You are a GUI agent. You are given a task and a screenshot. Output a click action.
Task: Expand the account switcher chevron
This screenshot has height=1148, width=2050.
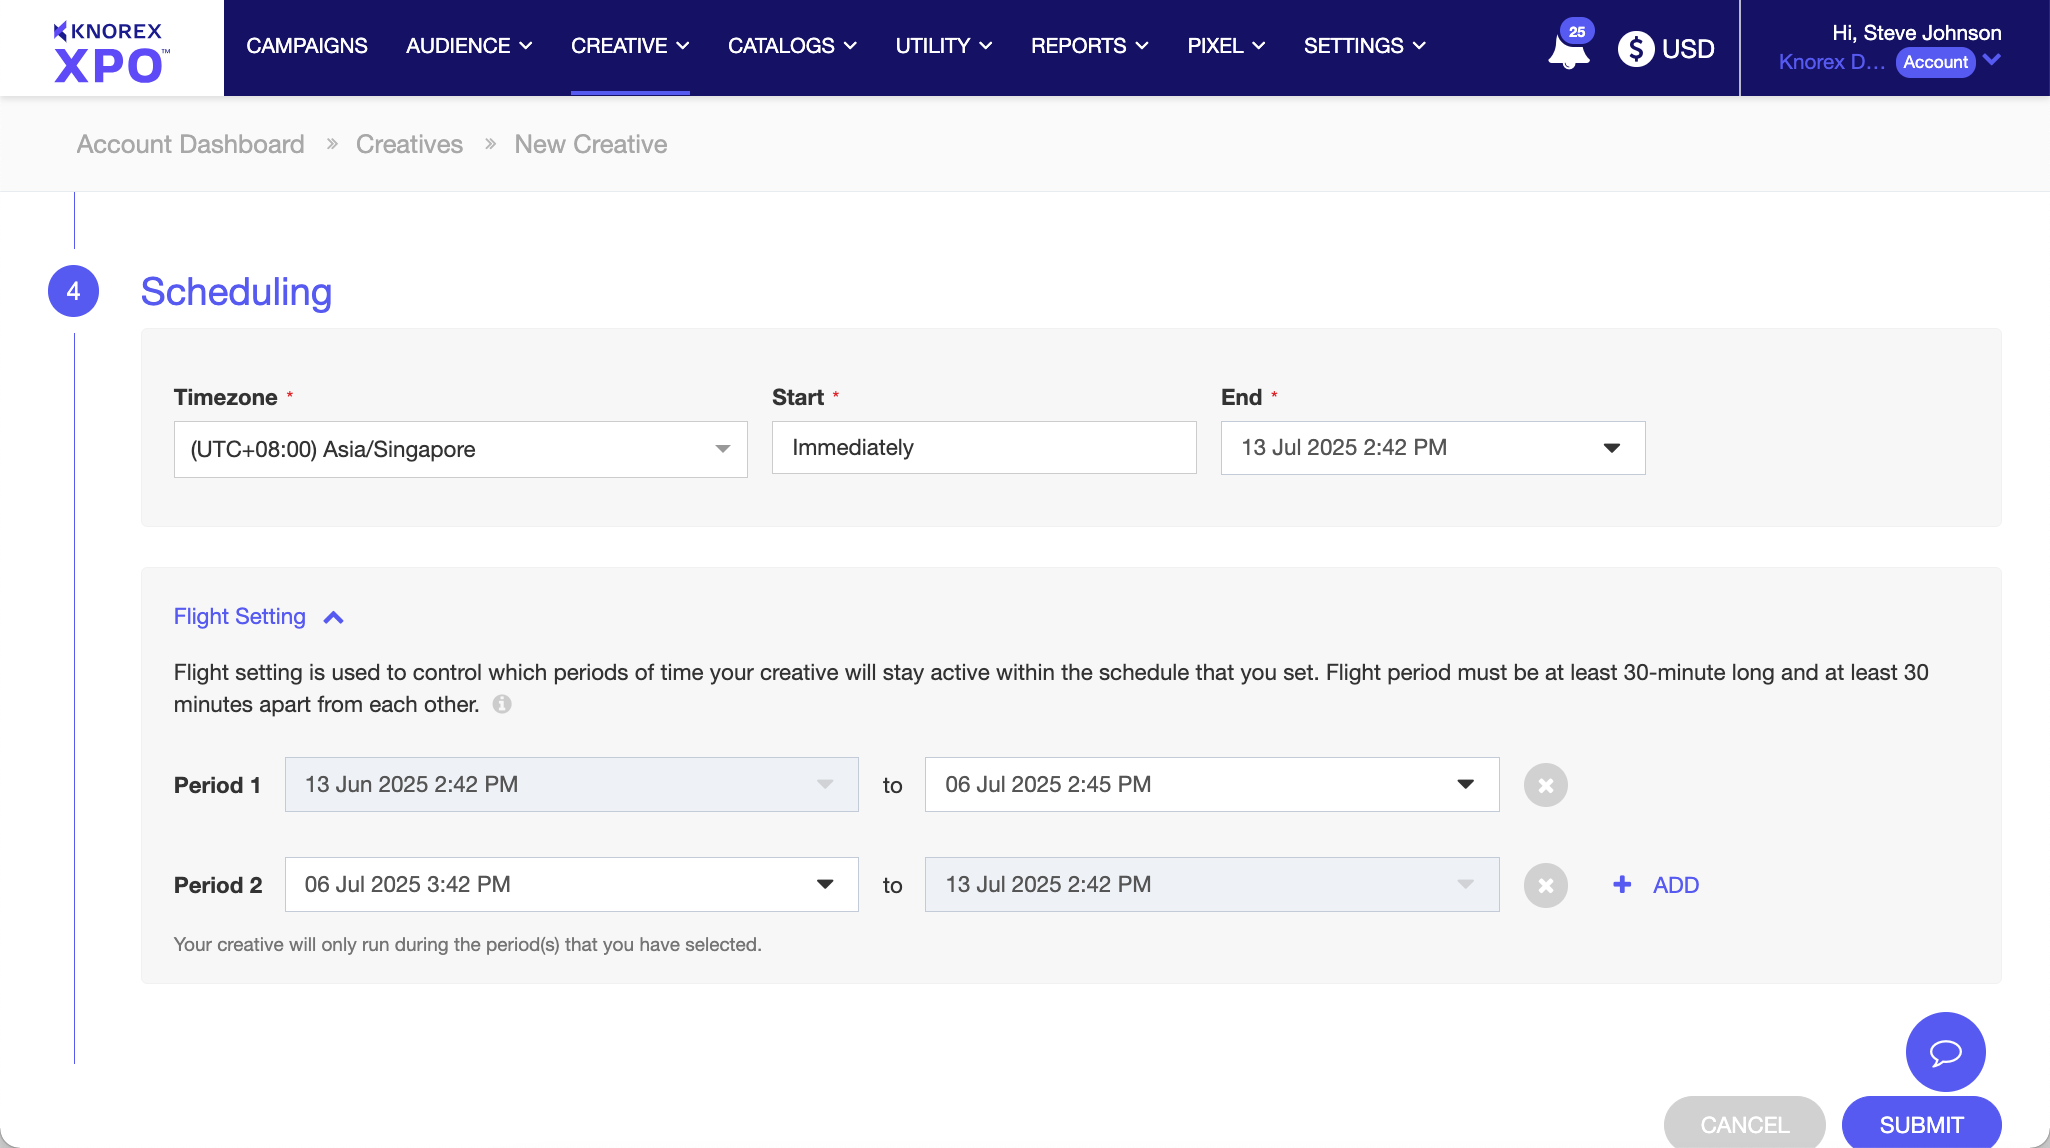tap(1991, 60)
